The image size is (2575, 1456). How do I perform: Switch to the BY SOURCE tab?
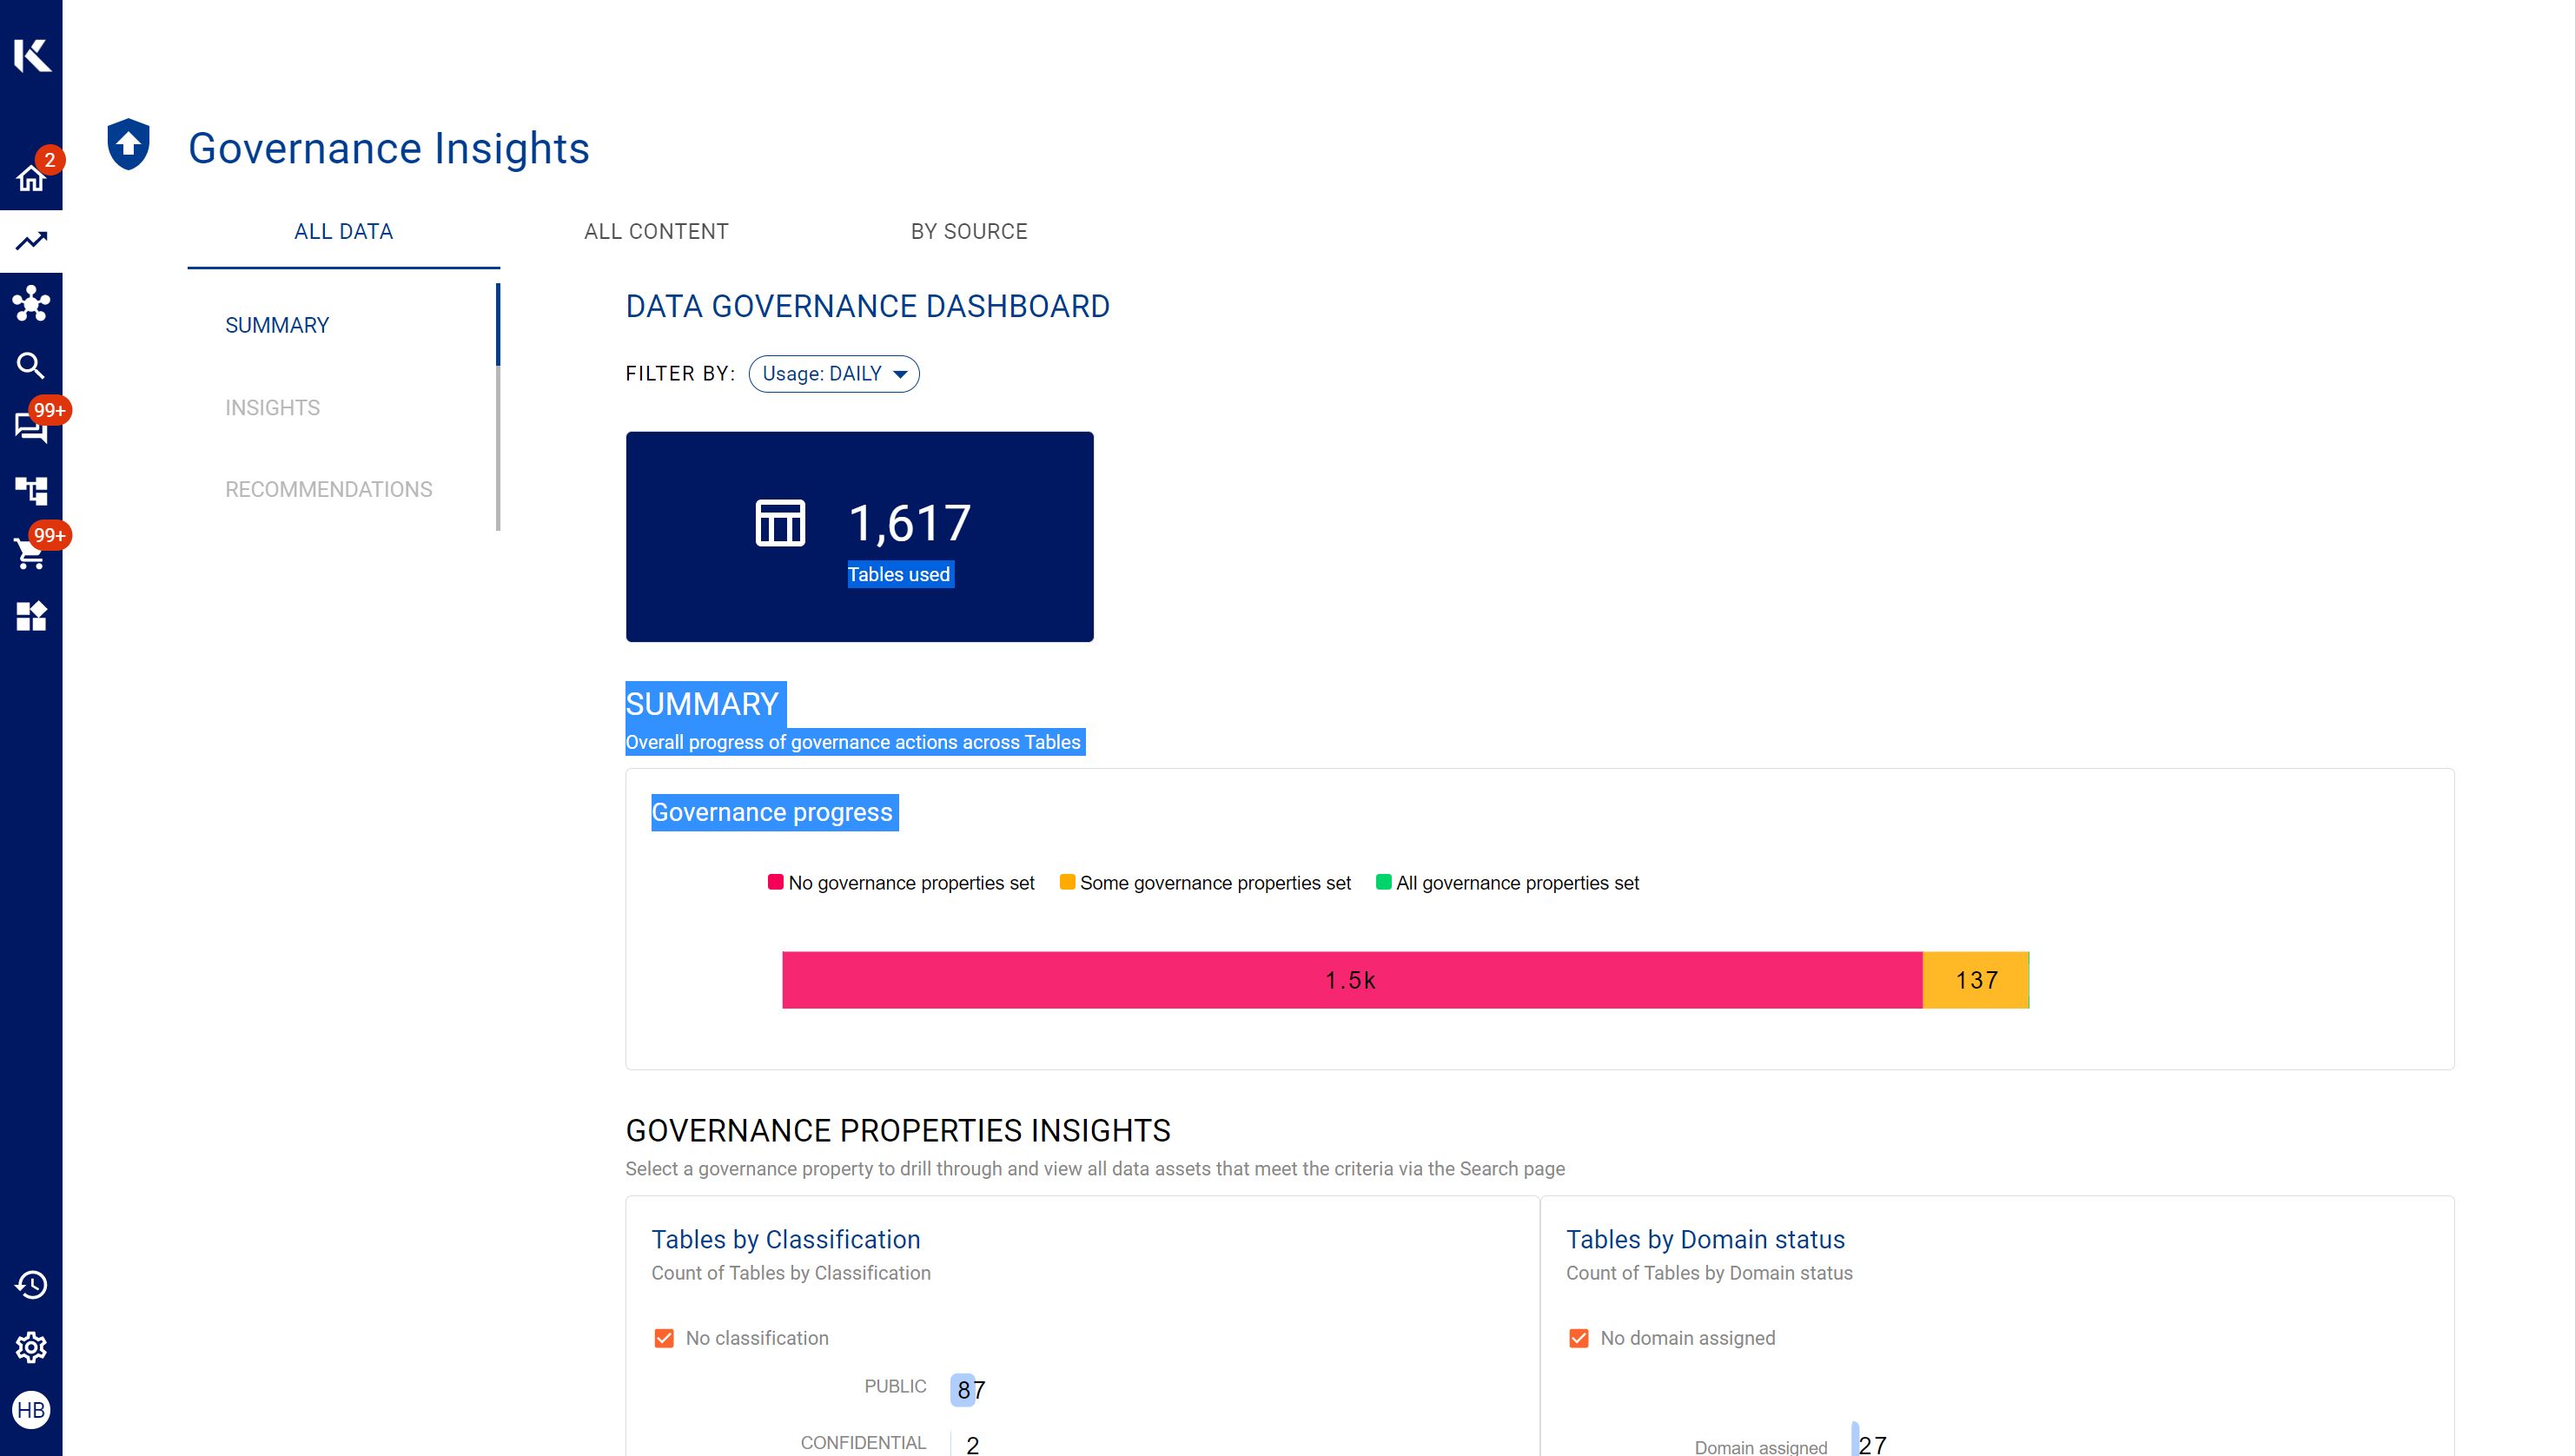[x=968, y=232]
